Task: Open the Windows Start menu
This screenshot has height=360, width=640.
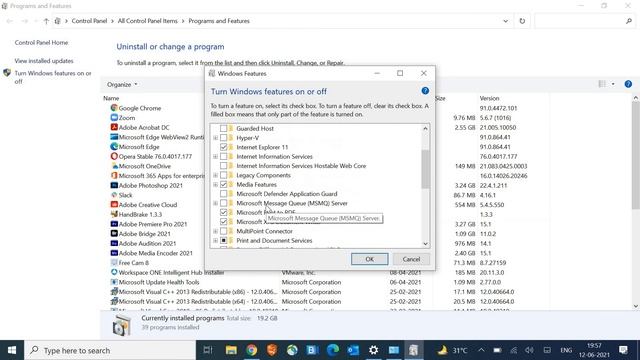Action: 12,350
